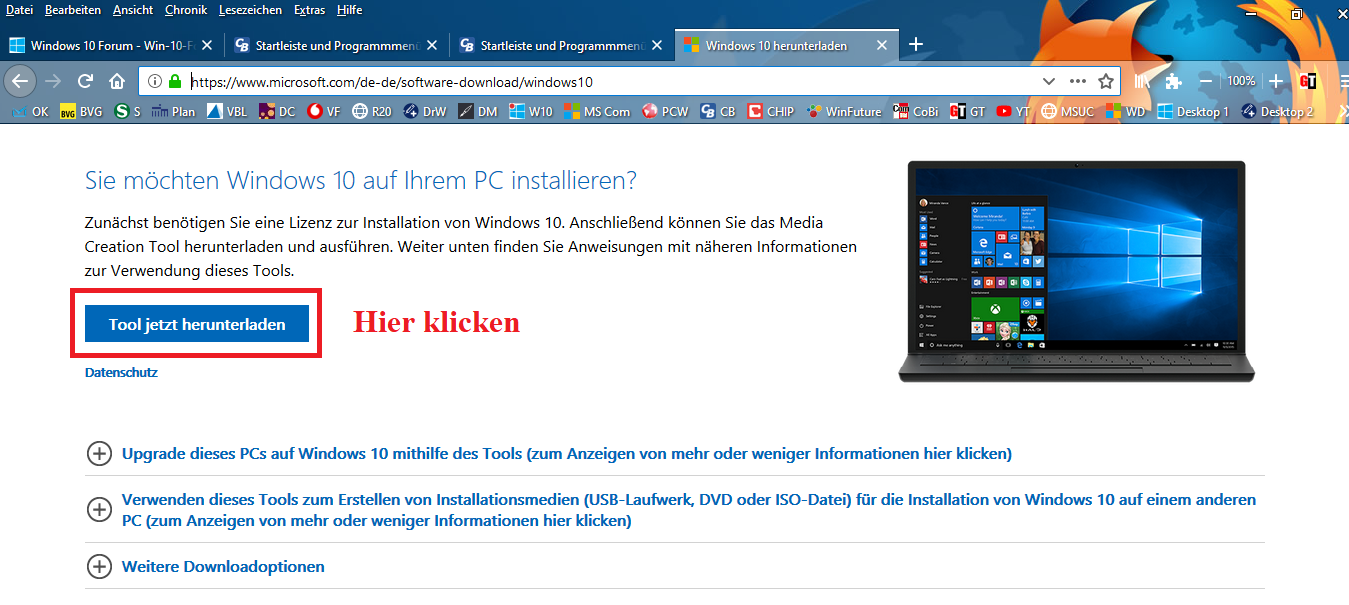Open the page actions three-dot menu

point(1077,81)
